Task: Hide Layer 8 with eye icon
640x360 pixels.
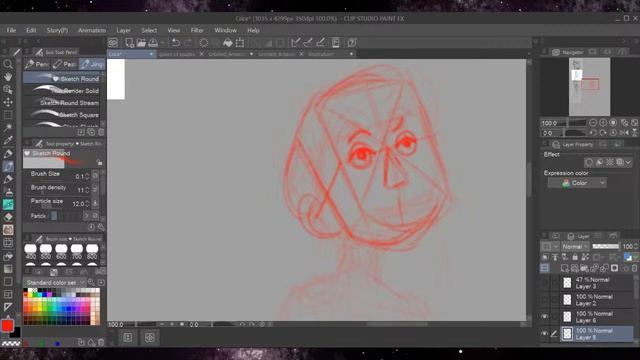Action: [544, 334]
